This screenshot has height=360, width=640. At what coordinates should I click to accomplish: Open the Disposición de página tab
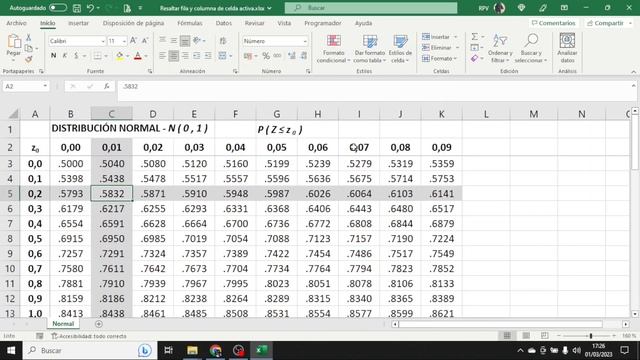[133, 23]
